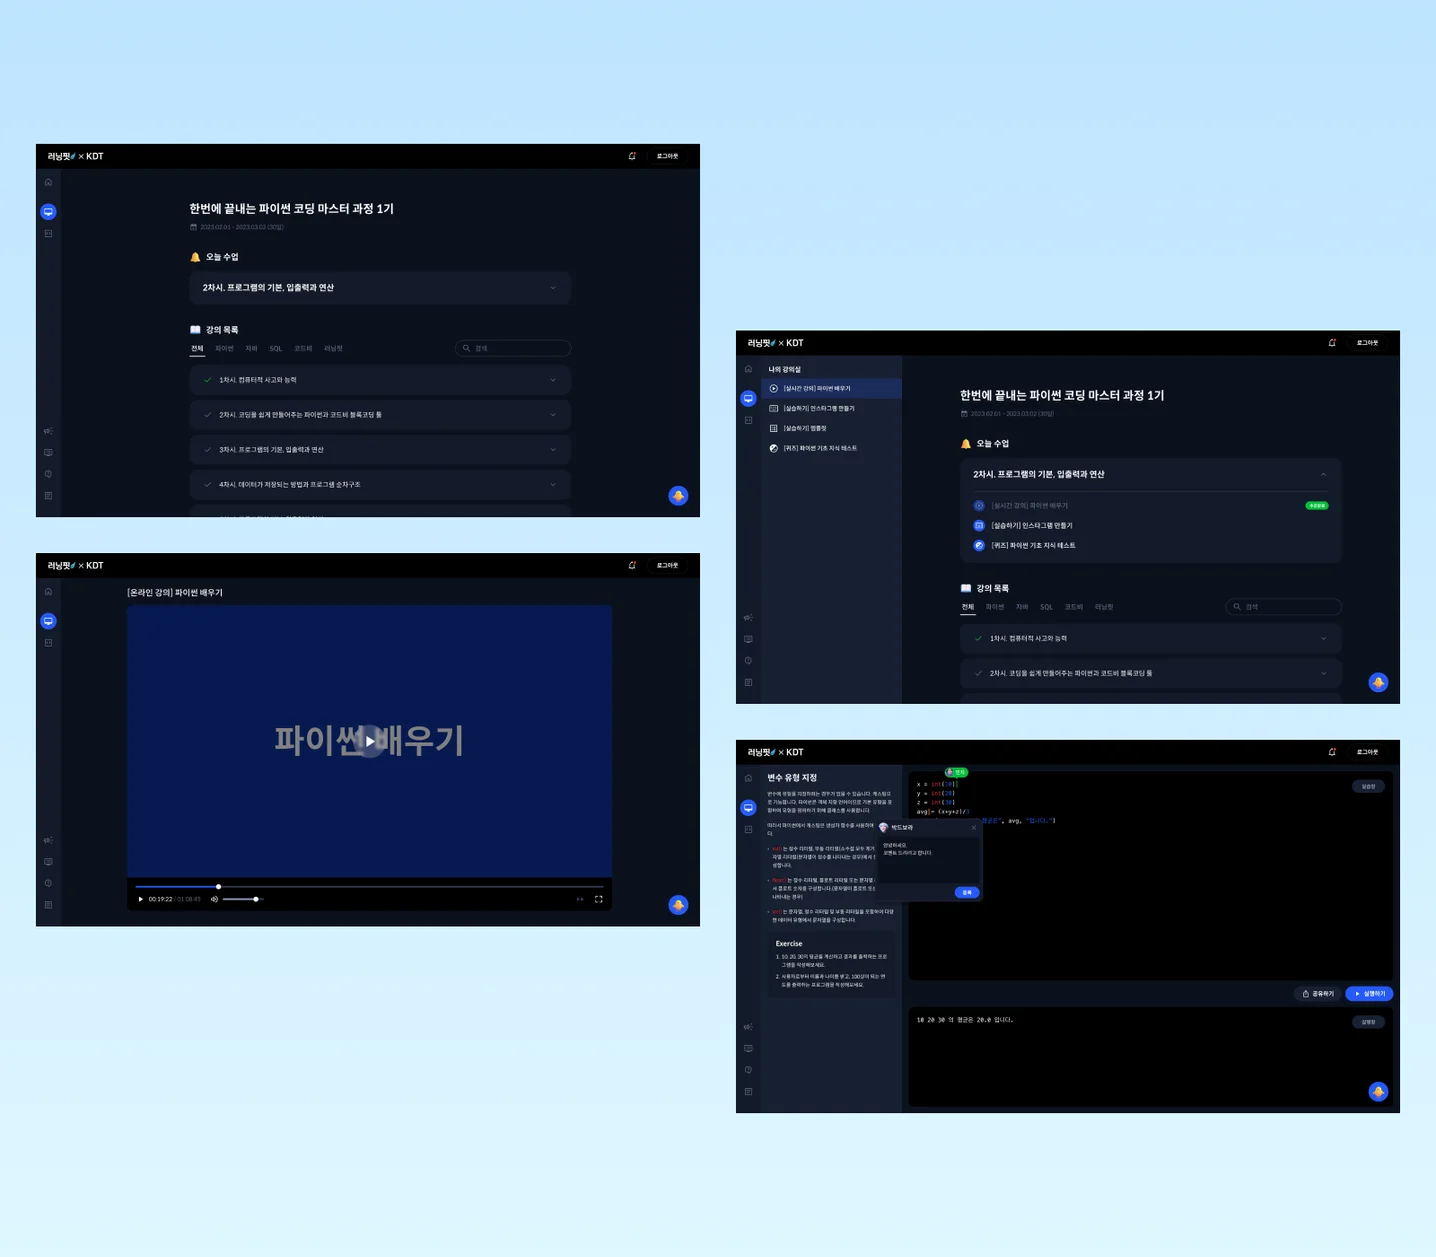The width and height of the screenshot is (1436, 1257).
Task: Select monitor sidebar icon in the 나의 강의실 screen
Action: click(748, 398)
